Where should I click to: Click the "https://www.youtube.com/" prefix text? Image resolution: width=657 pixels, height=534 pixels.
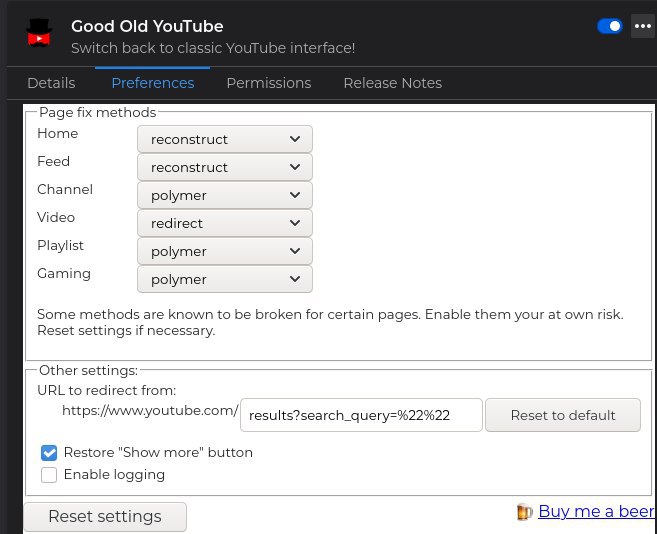(150, 410)
